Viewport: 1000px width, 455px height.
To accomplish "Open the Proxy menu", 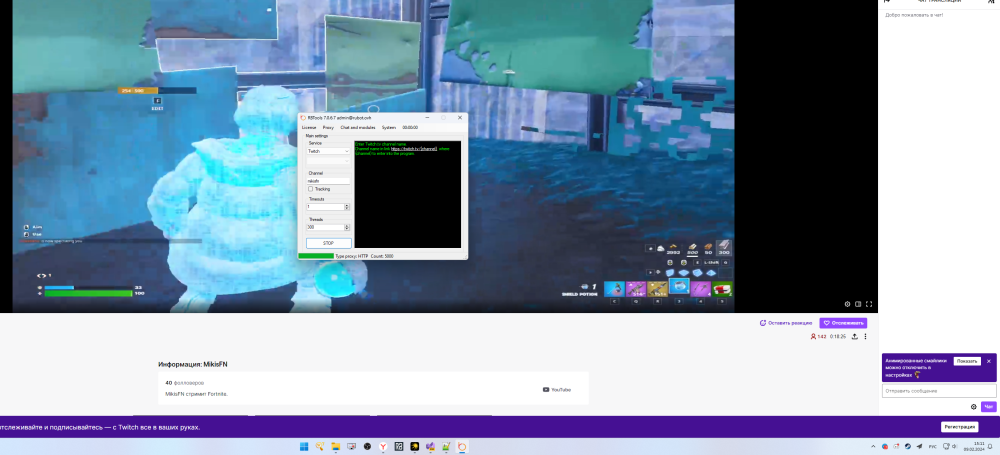I will click(328, 128).
